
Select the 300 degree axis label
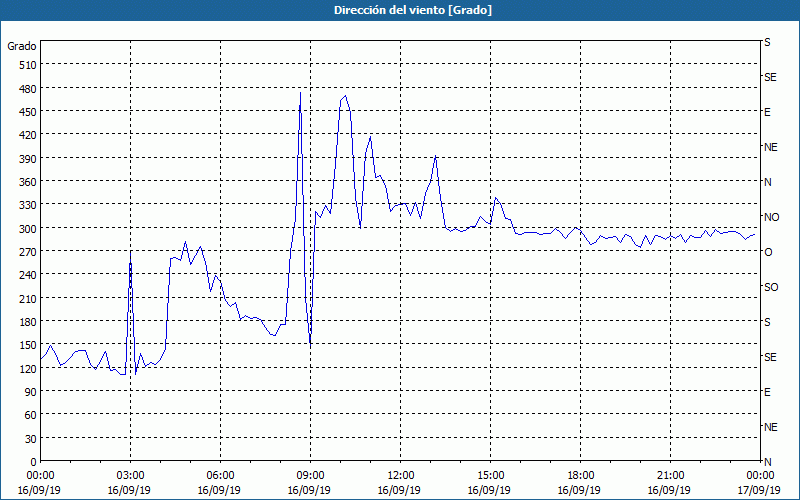click(28, 229)
